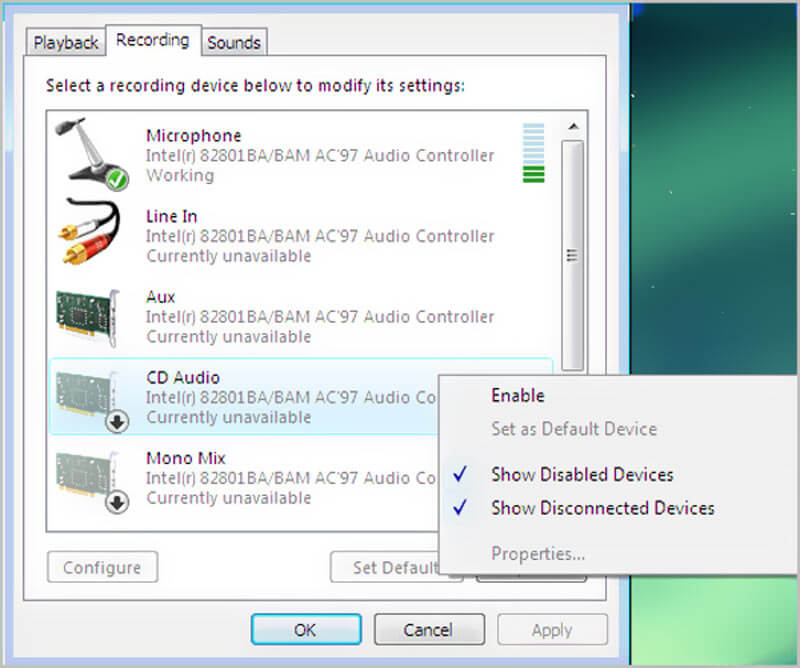Image resolution: width=800 pixels, height=668 pixels.
Task: Click the disabled arrow badge on Mono Mix
Action: tap(117, 502)
